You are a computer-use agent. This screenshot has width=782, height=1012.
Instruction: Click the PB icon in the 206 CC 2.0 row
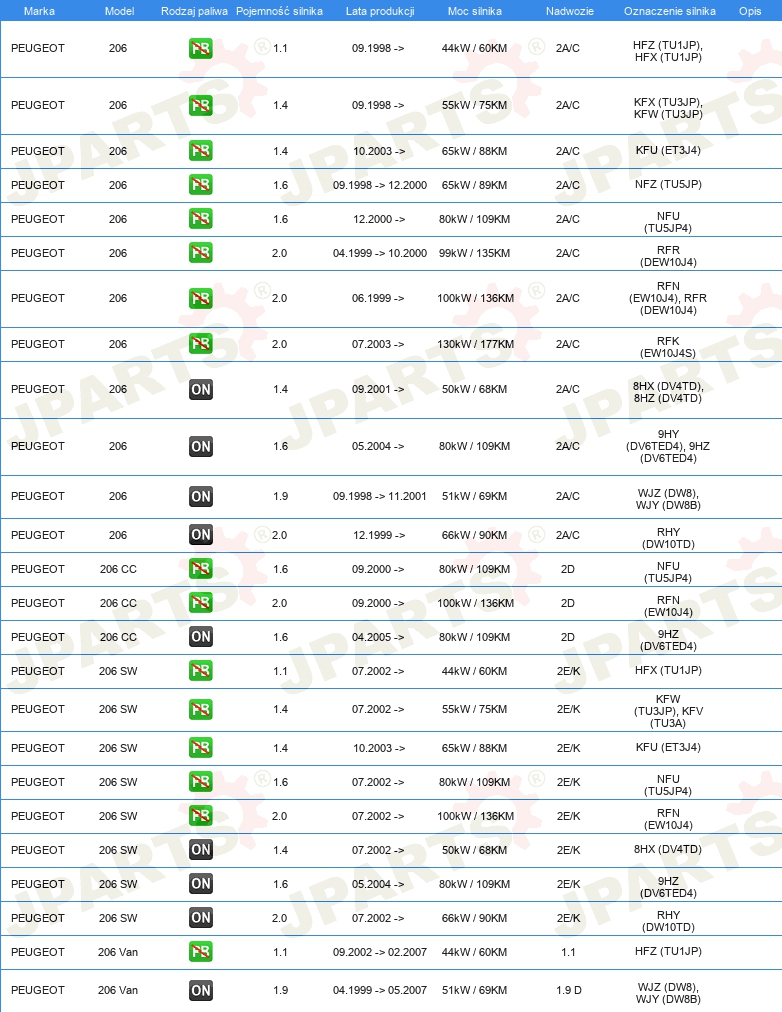click(201, 603)
